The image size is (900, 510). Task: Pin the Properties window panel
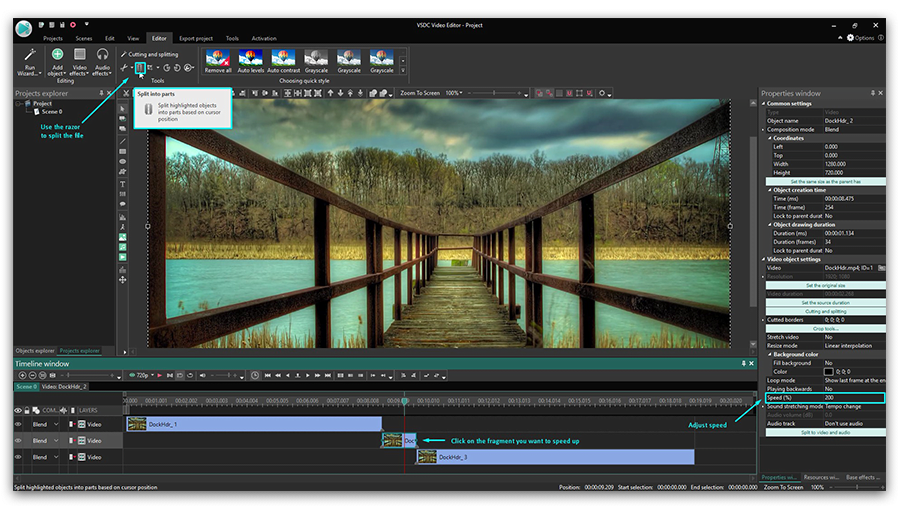tap(872, 93)
